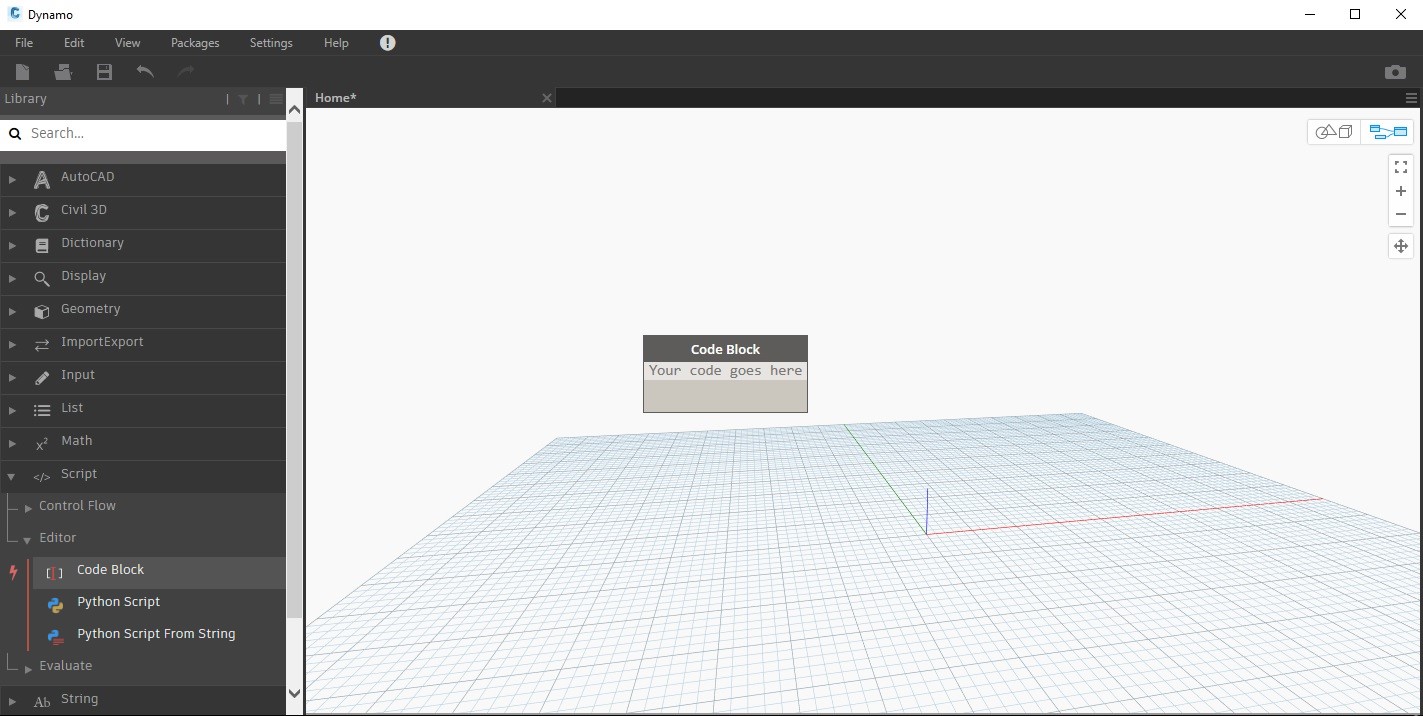Image resolution: width=1423 pixels, height=717 pixels.
Task: Expand the String category arrow
Action: 12,702
